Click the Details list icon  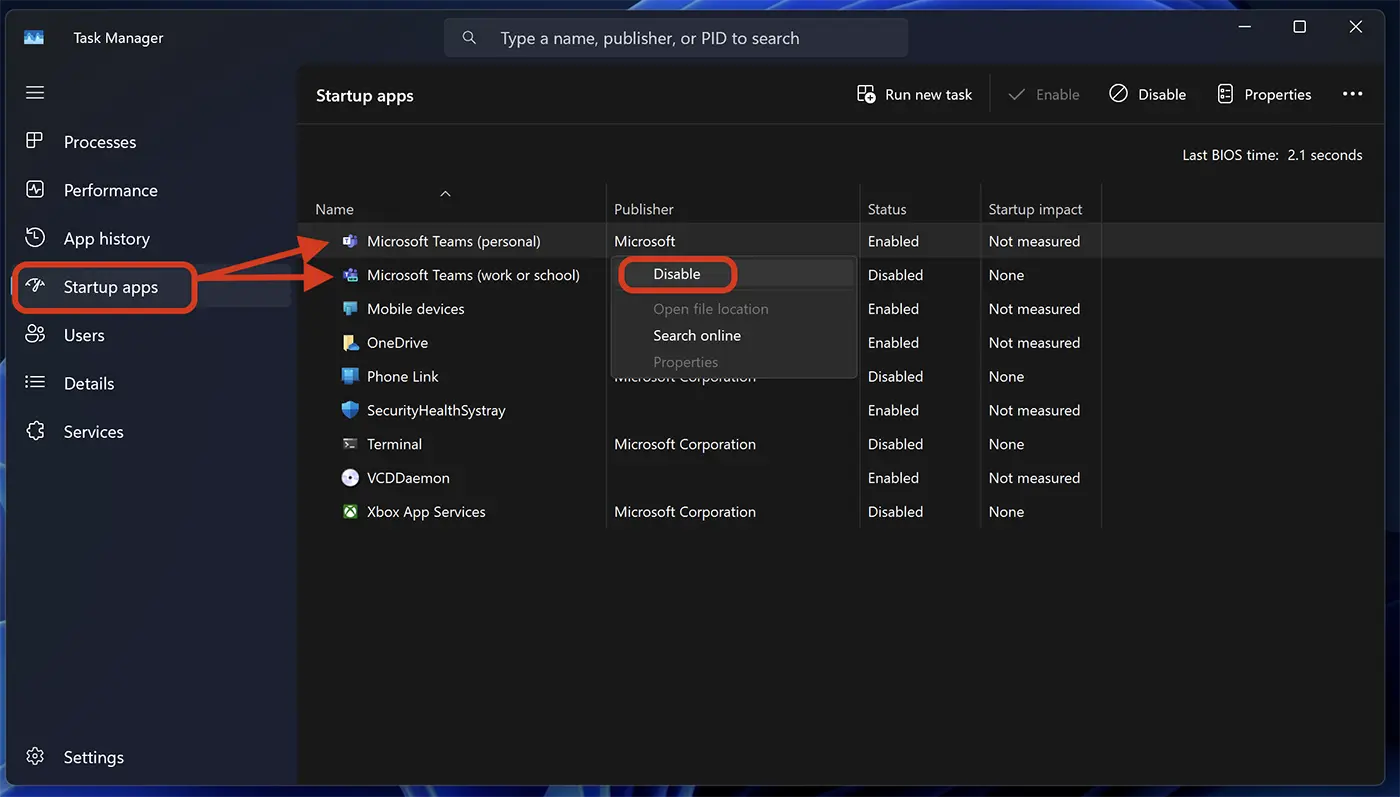click(35, 383)
